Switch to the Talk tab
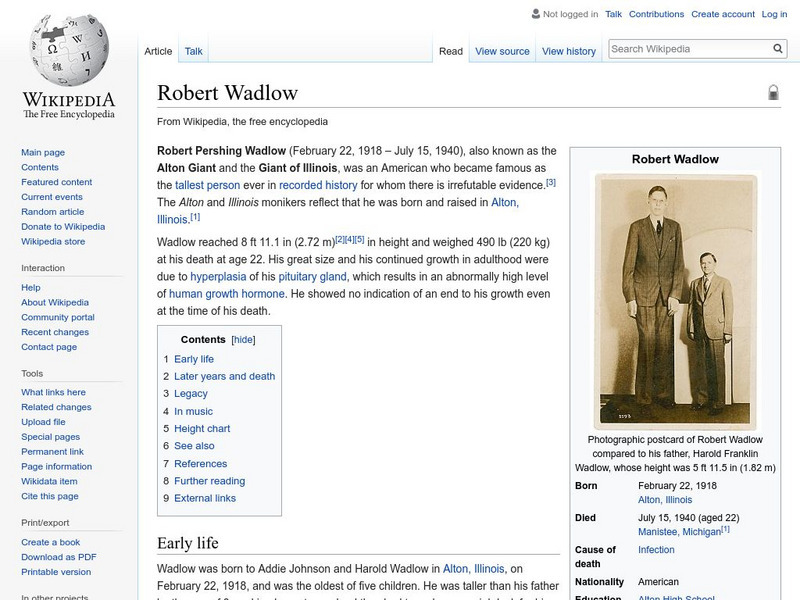This screenshot has height=600, width=800. (193, 50)
